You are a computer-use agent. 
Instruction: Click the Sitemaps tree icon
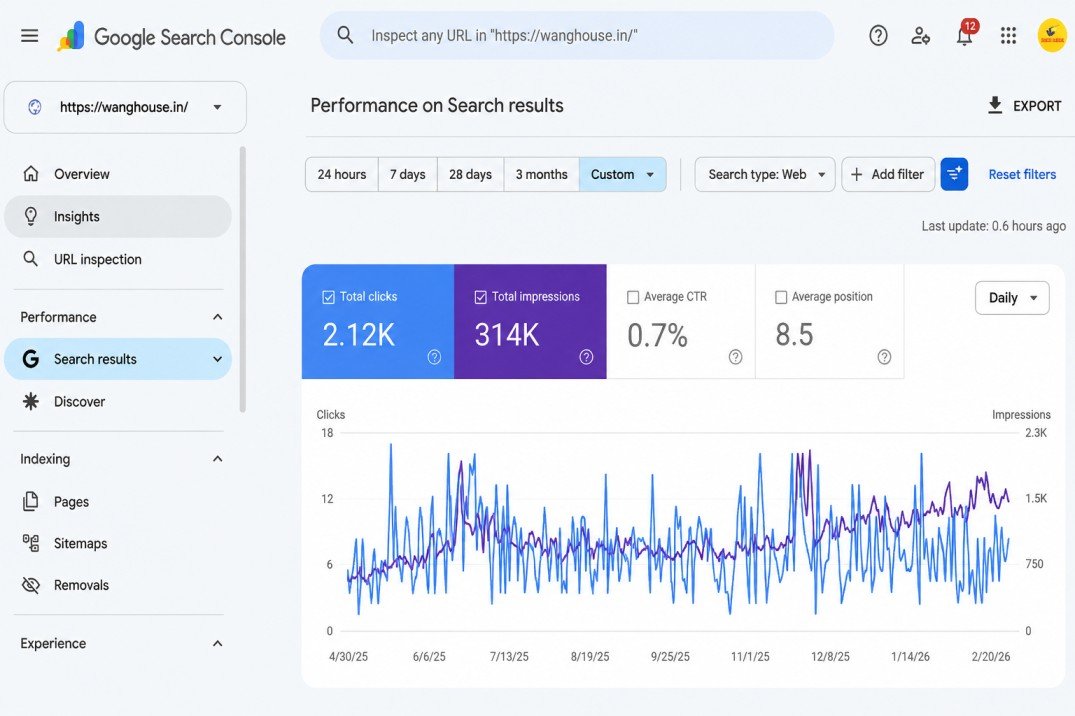click(x=31, y=543)
